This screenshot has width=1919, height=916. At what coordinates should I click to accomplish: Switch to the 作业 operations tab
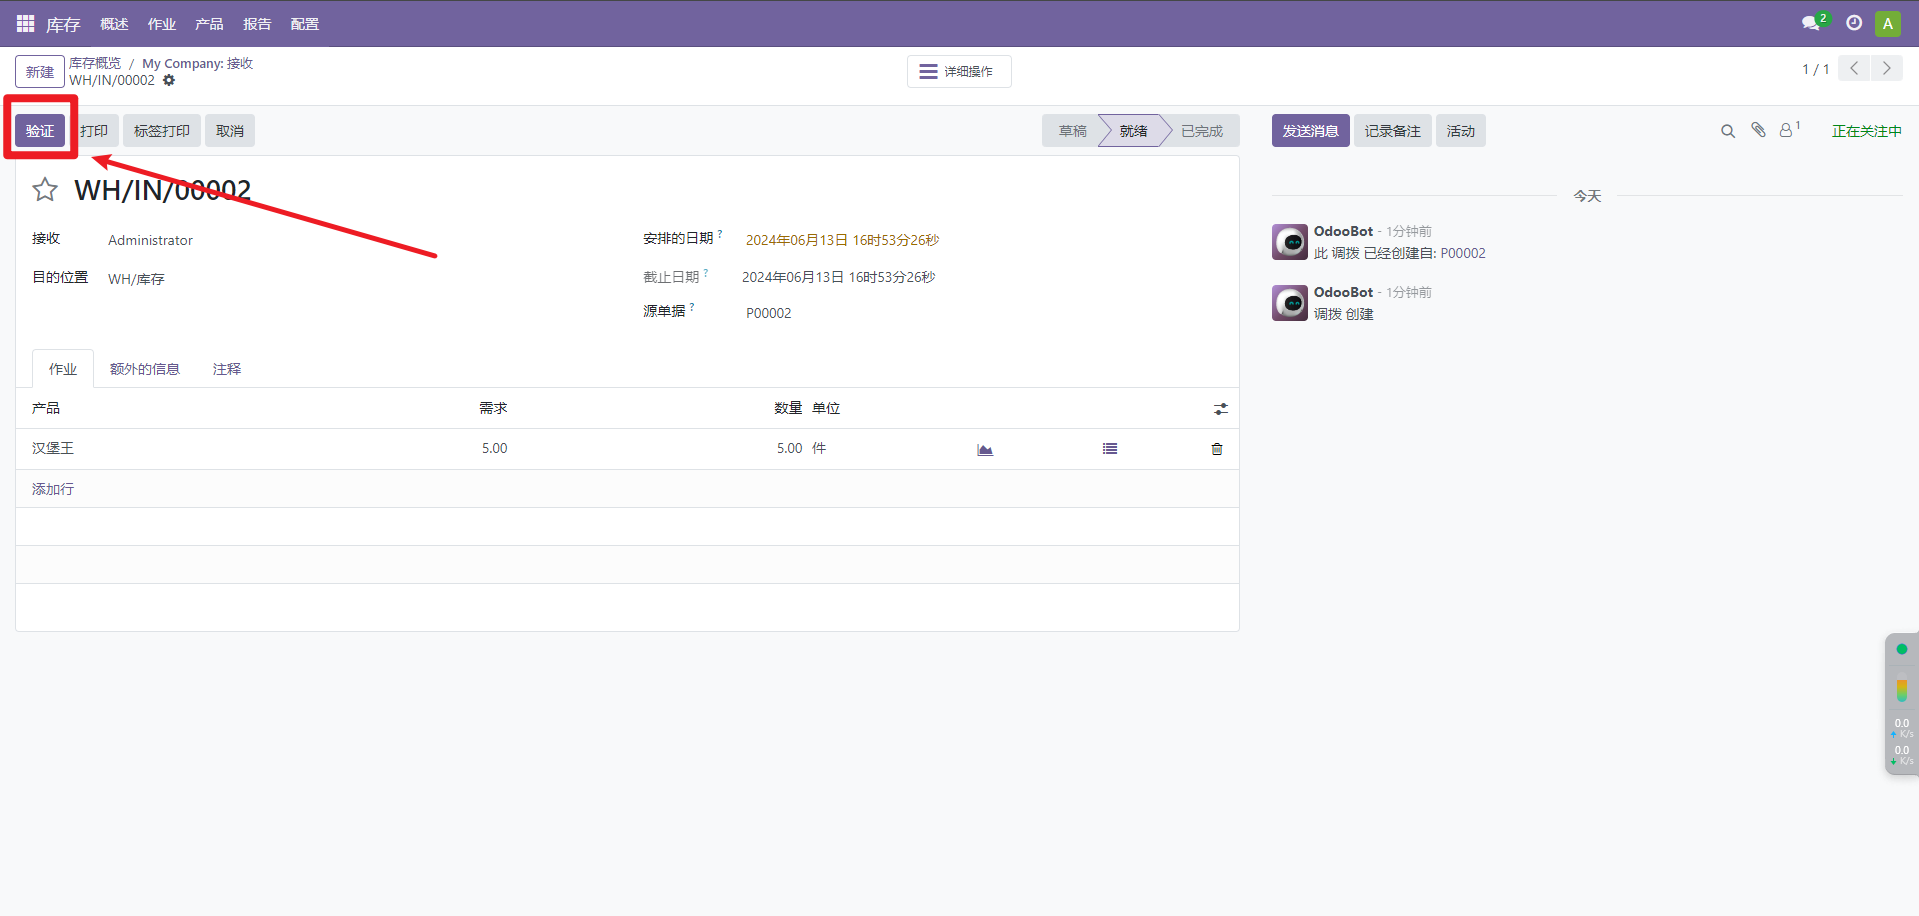coord(63,369)
